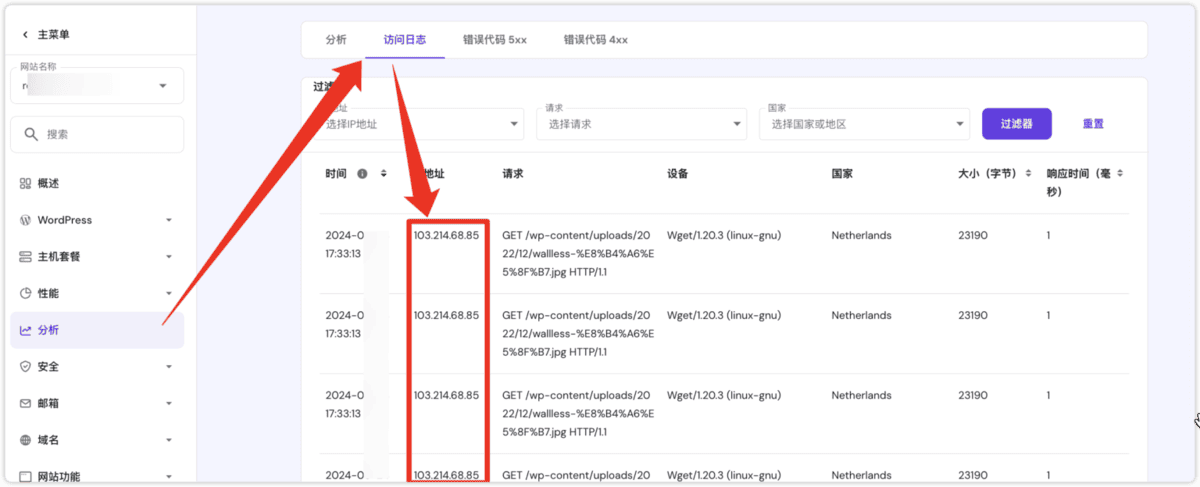
Task: Expand the 邮箱 sidebar section
Action: (168, 404)
